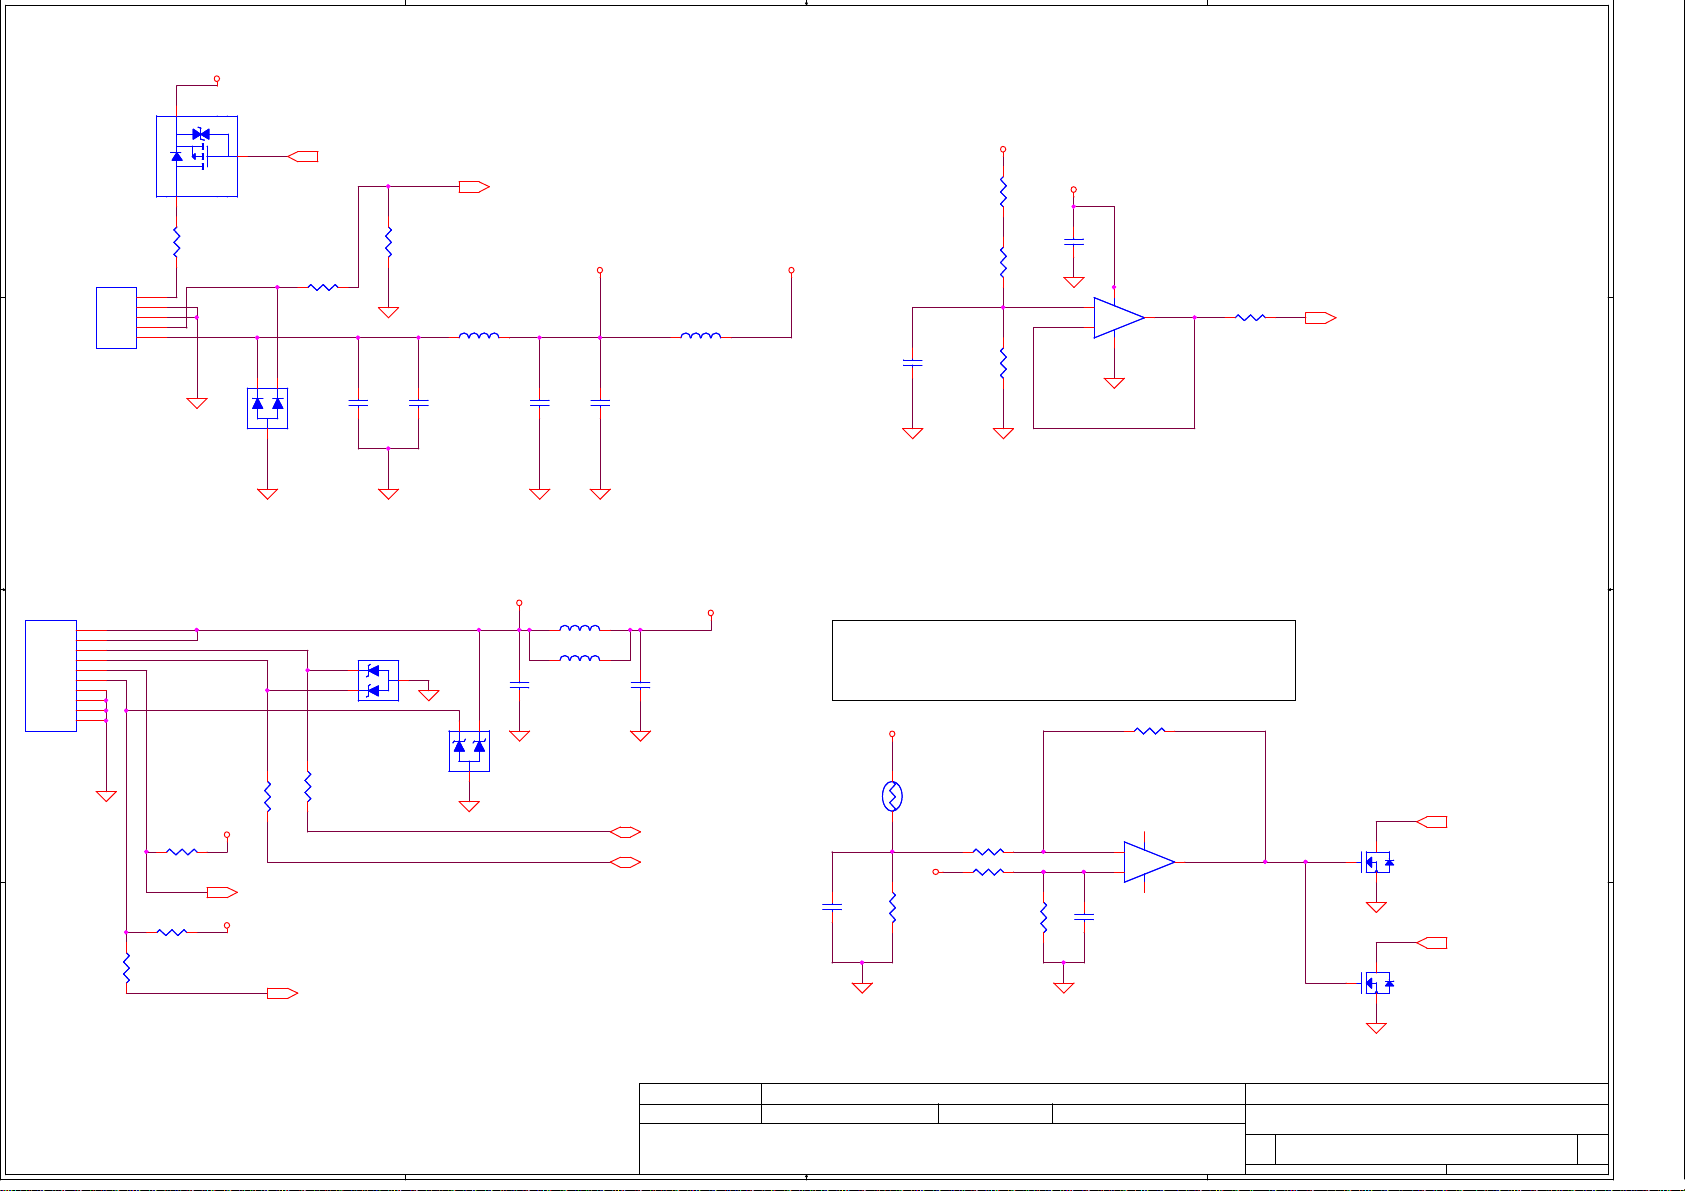Select the resistor directly below the boxed MOSFET

(176, 243)
